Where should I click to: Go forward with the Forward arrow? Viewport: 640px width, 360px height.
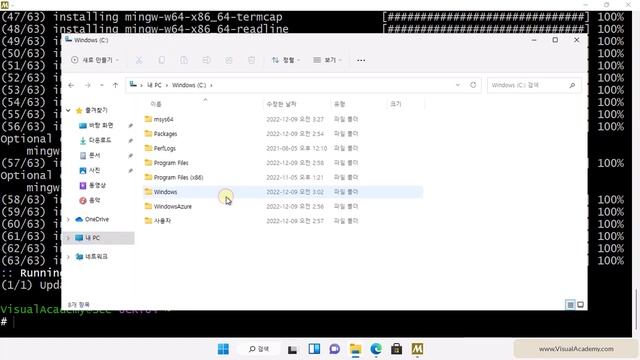pyautogui.click(x=87, y=85)
